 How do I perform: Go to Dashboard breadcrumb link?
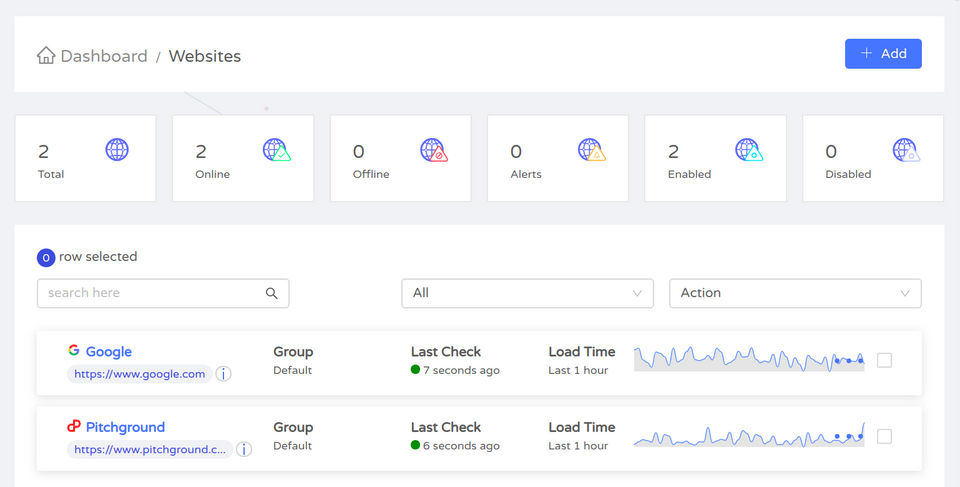point(103,56)
